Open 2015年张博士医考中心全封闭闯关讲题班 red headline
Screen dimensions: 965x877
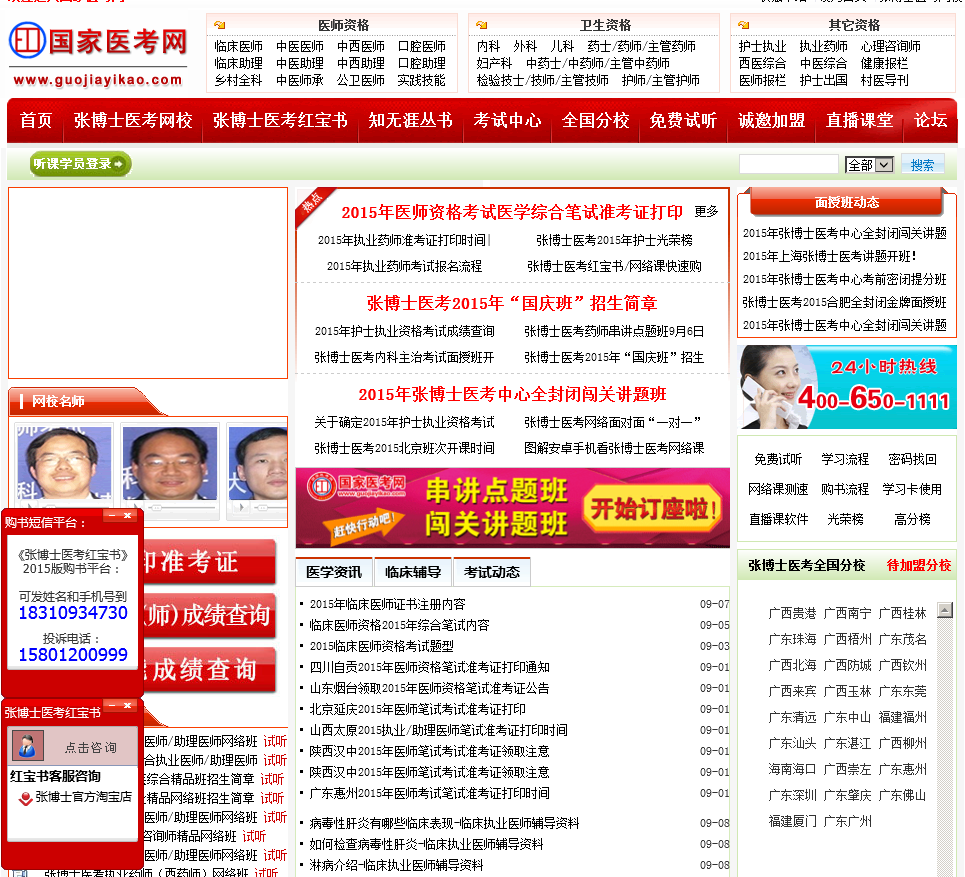click(512, 394)
